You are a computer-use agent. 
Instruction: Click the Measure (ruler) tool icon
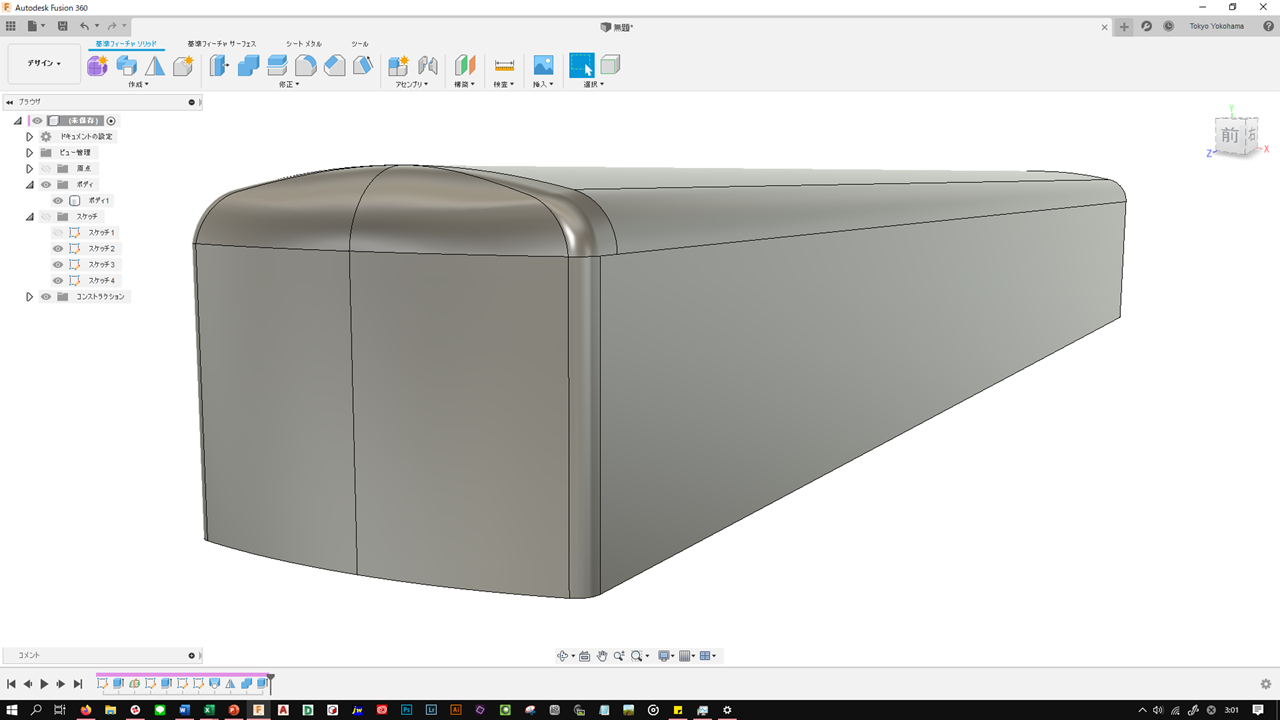pyautogui.click(x=504, y=66)
